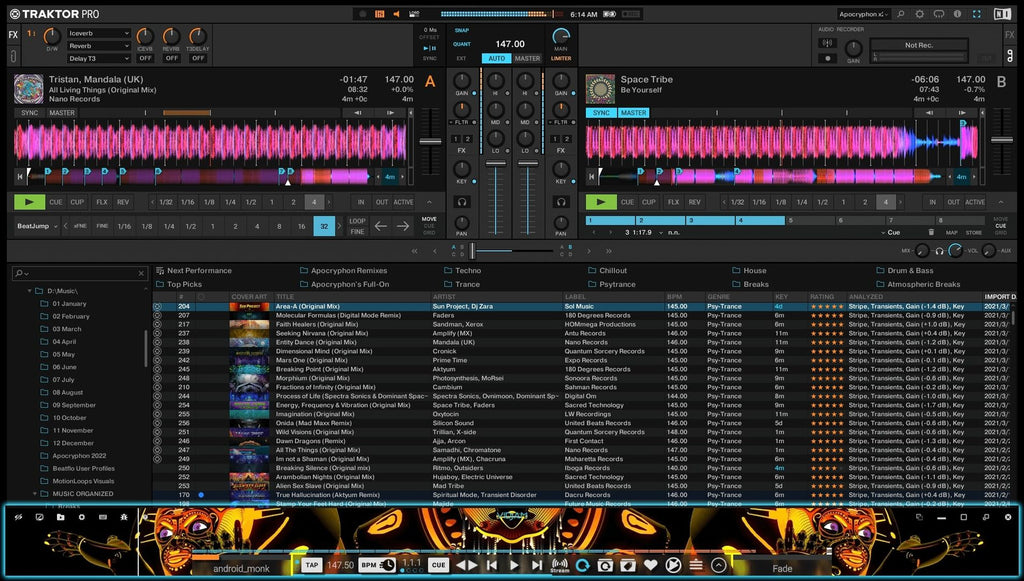Click the Stream broadcast icon
The height and width of the screenshot is (581, 1024).
coord(560,565)
